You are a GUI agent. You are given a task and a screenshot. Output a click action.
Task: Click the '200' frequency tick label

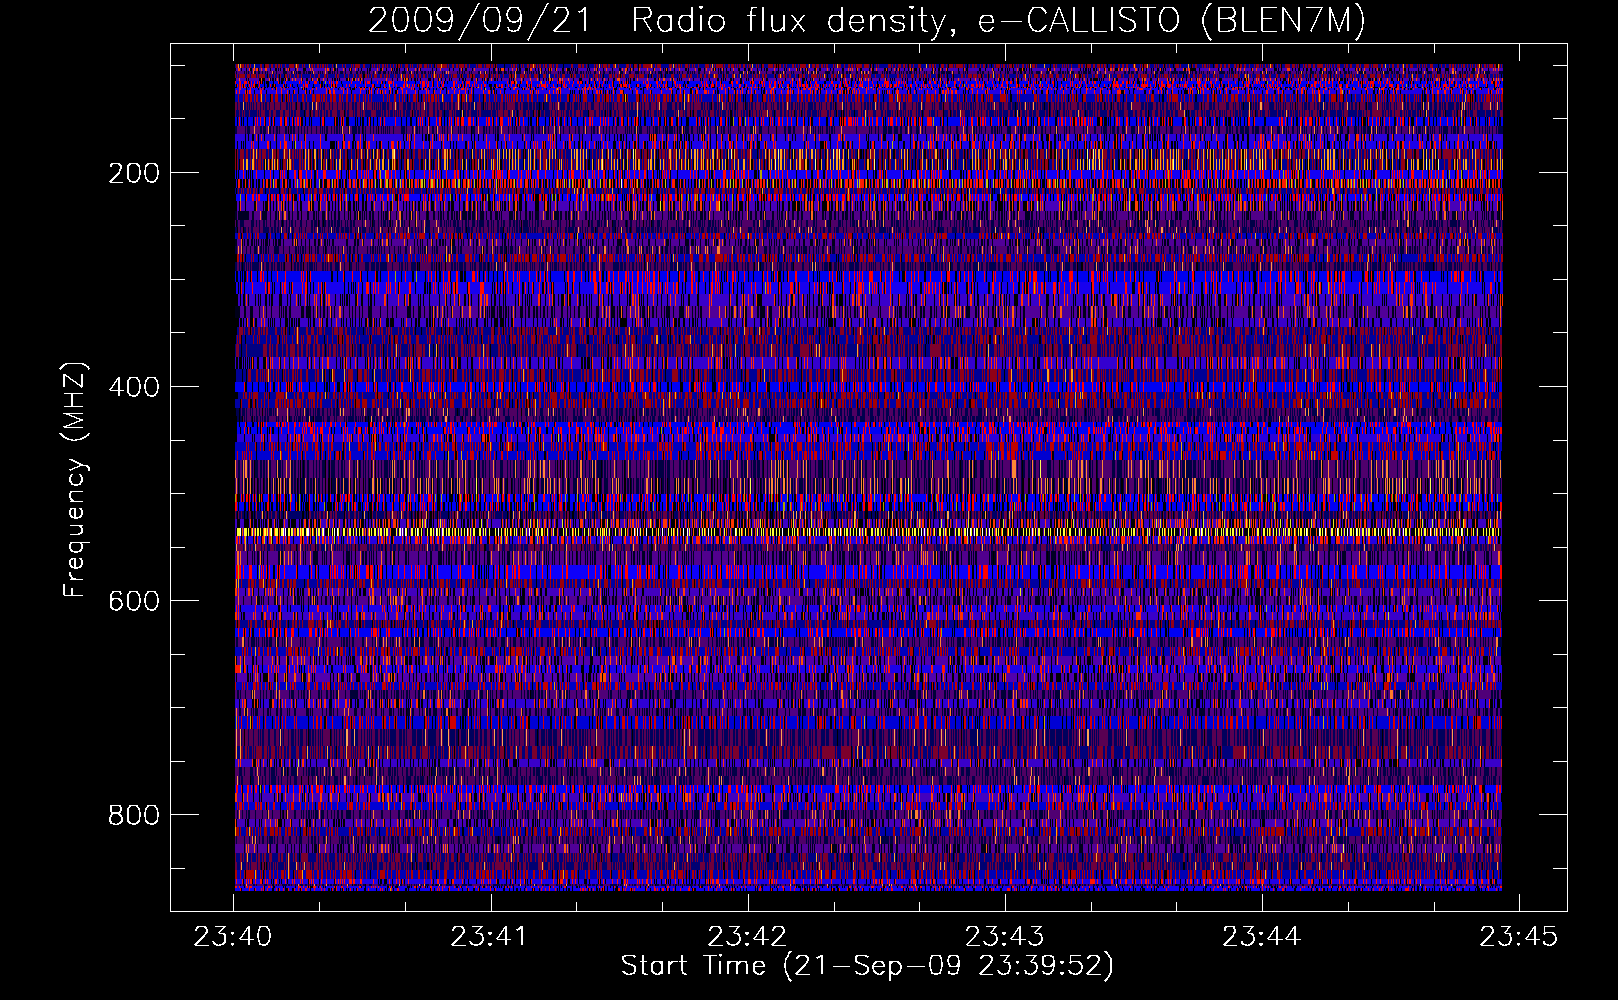tap(134, 173)
